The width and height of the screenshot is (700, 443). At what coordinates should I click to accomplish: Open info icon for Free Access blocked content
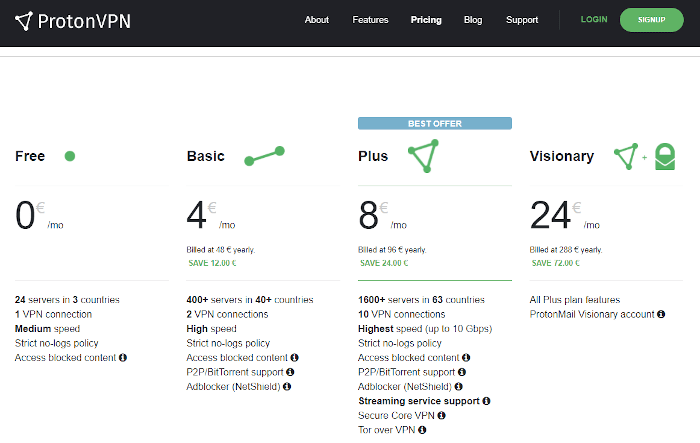tap(123, 358)
